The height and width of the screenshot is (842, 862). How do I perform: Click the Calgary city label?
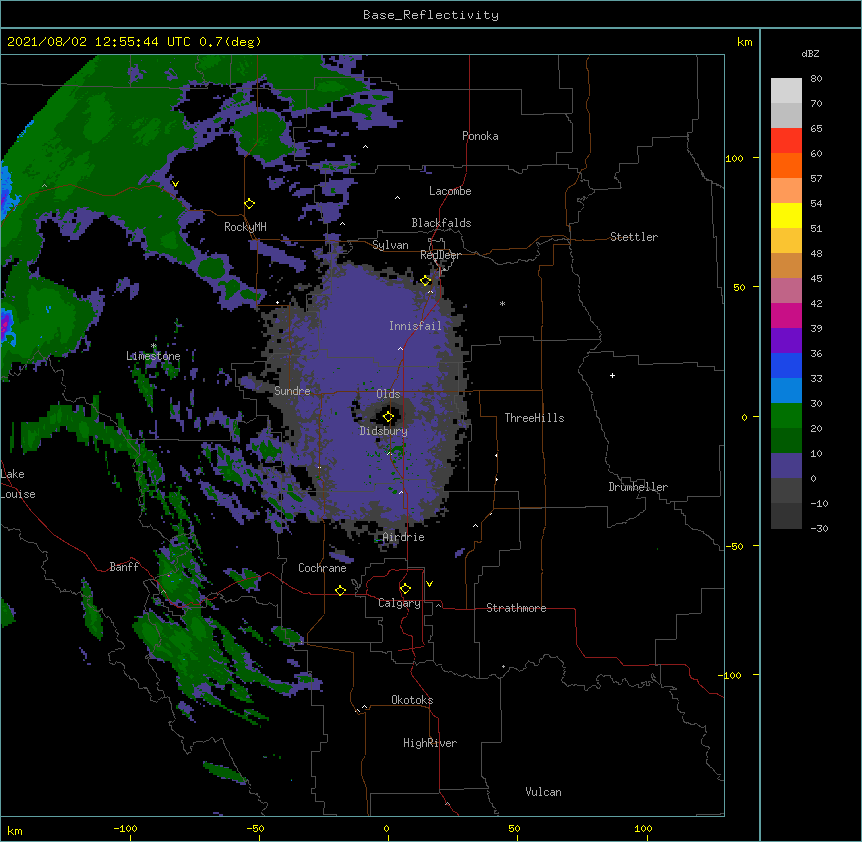point(399,603)
